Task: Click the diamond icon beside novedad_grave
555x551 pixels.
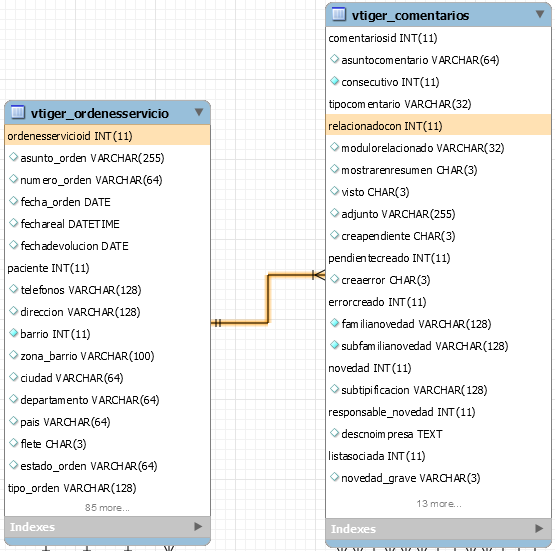Action: [x=334, y=477]
